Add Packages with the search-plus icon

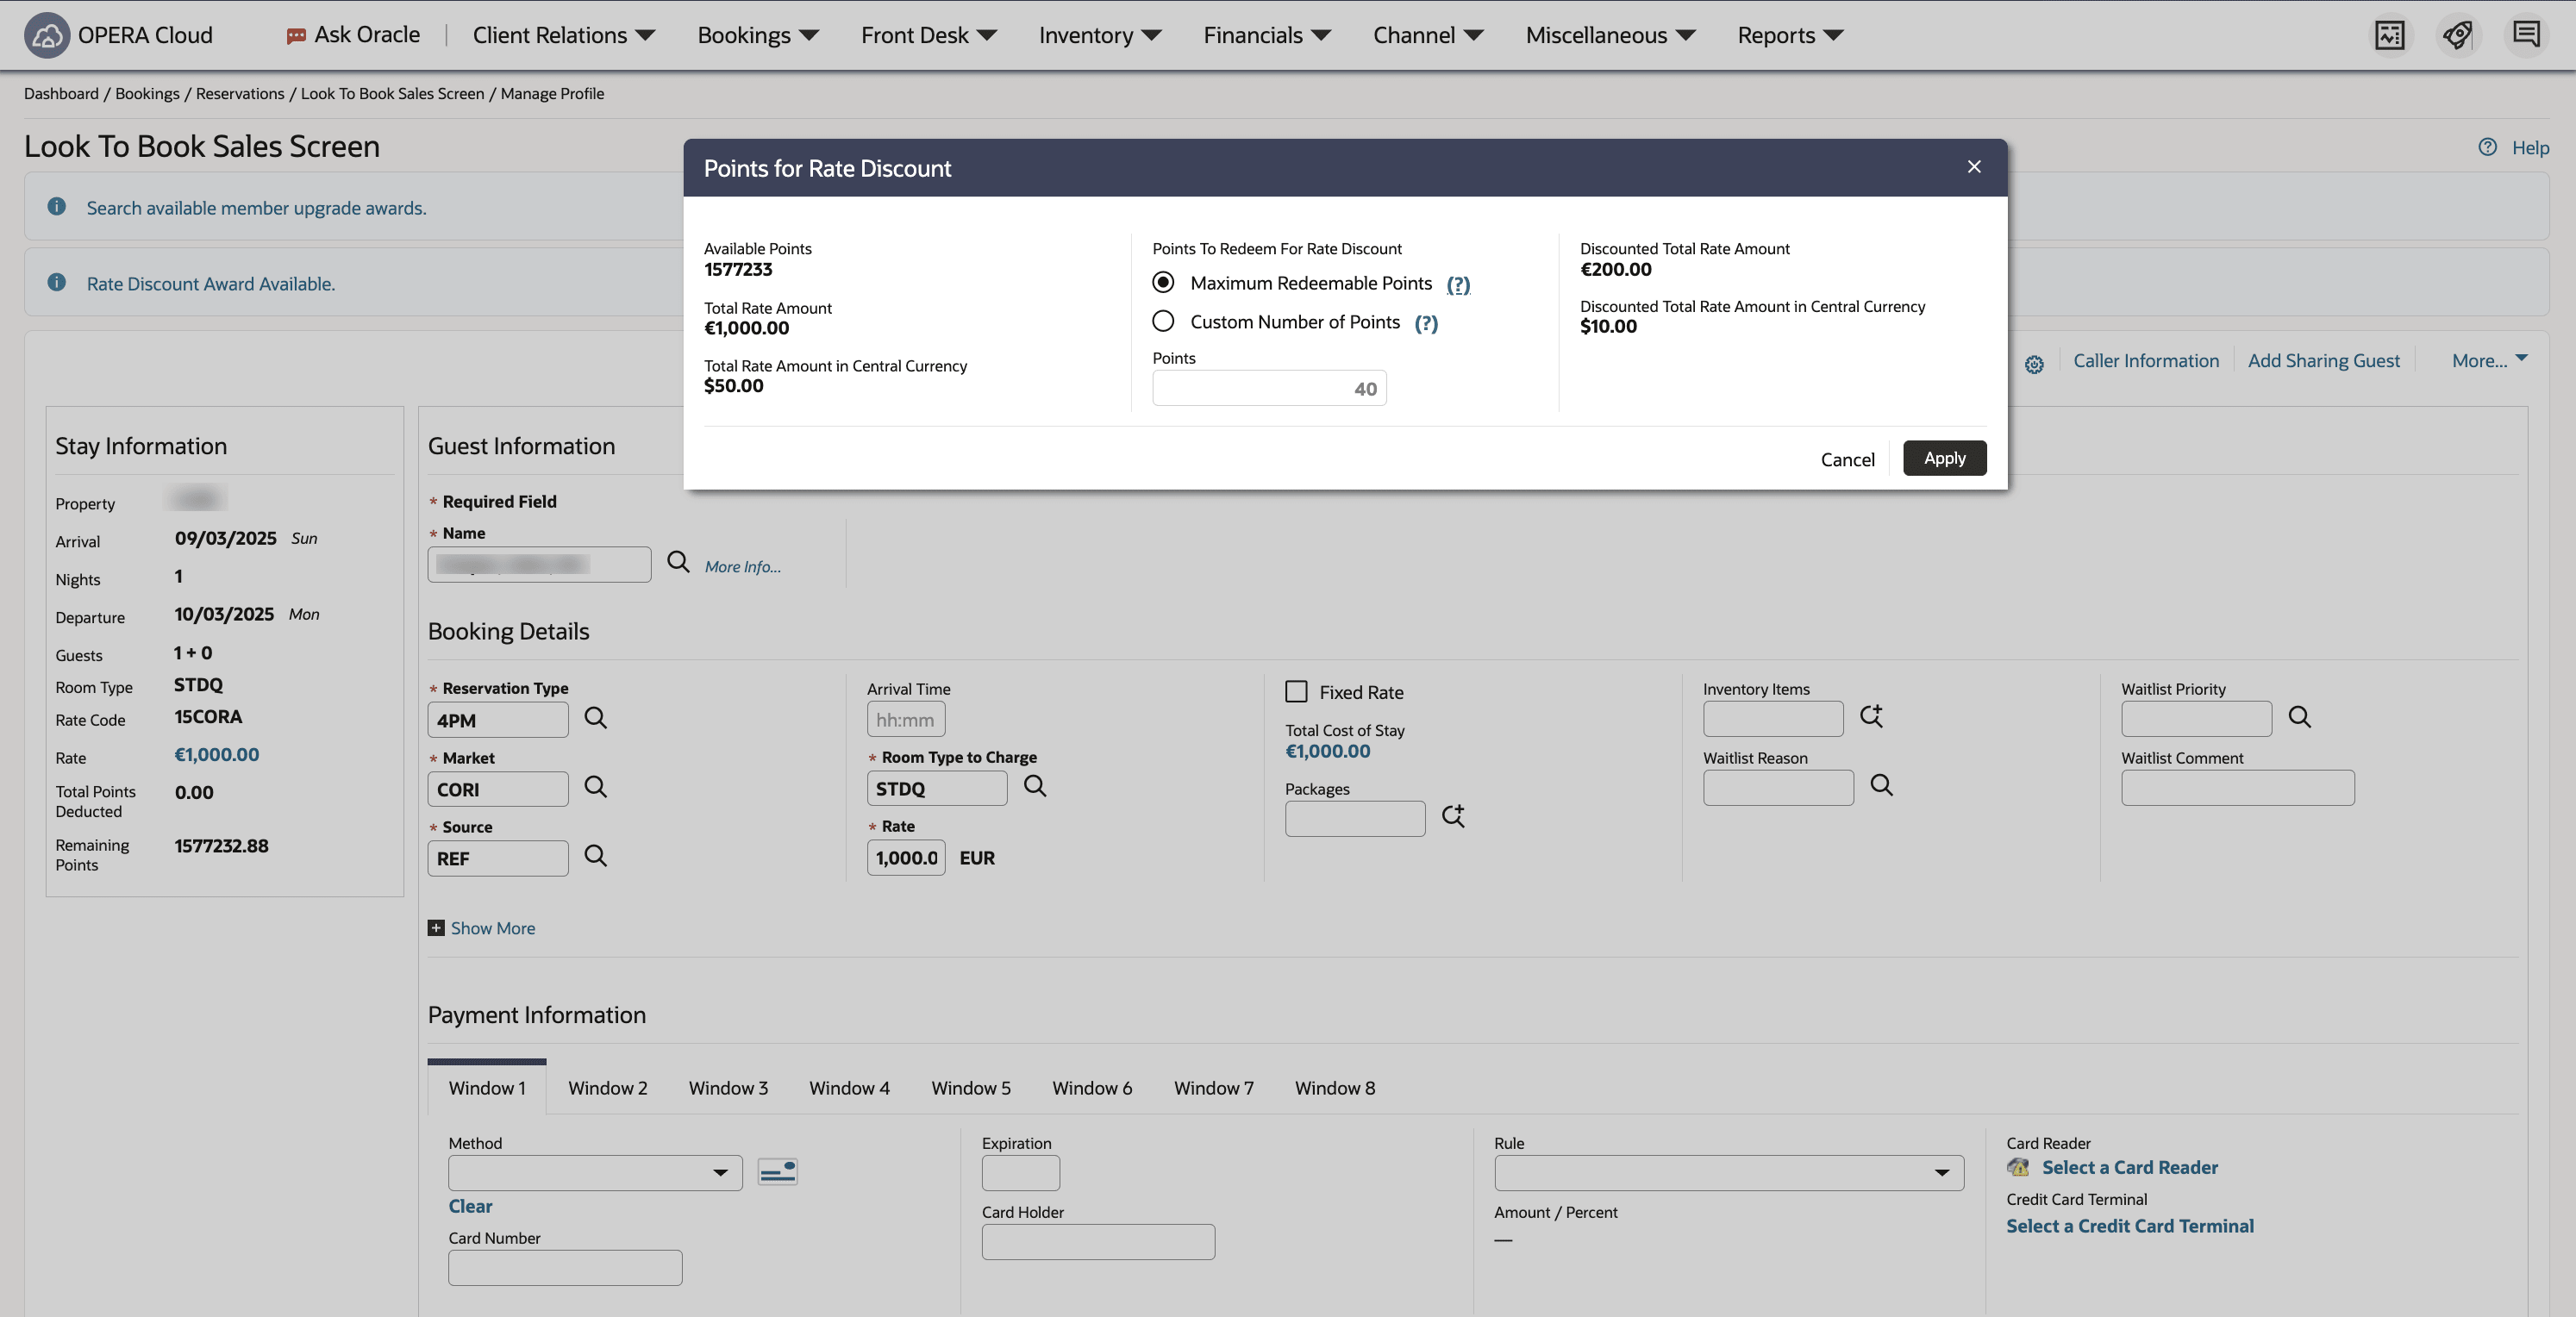(1453, 816)
